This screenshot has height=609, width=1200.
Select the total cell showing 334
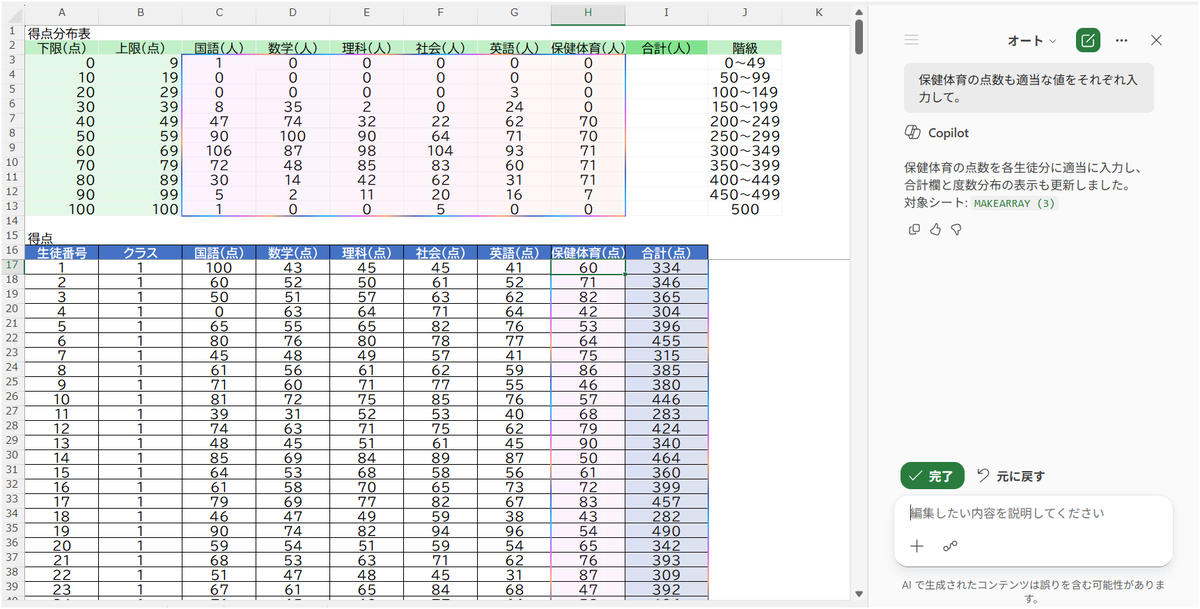pos(666,268)
